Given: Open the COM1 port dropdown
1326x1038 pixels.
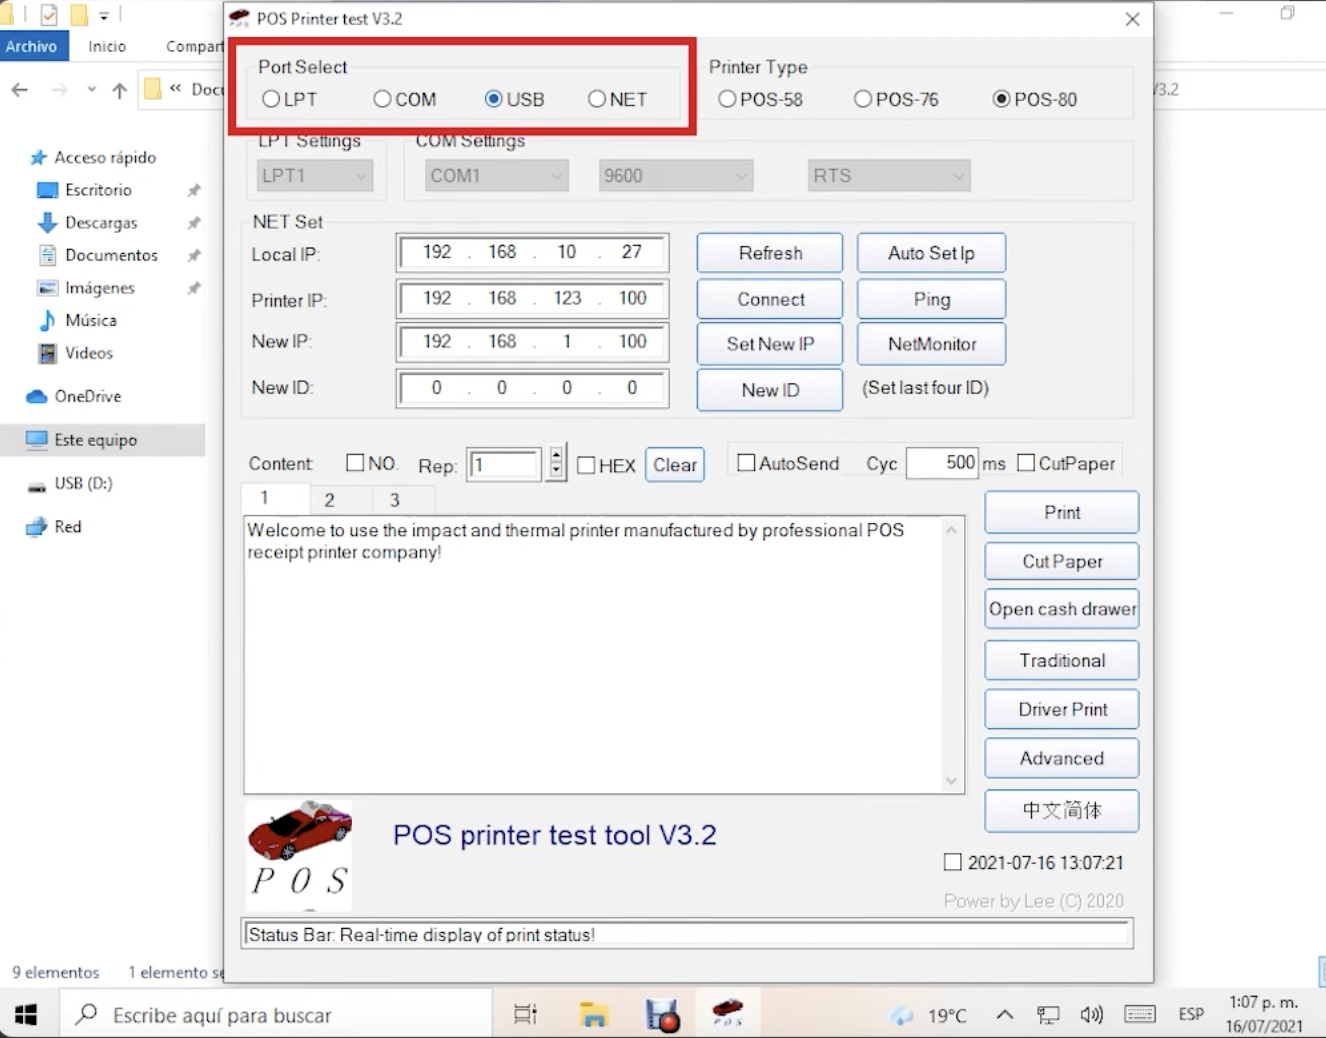Looking at the screenshot, I should (497, 176).
